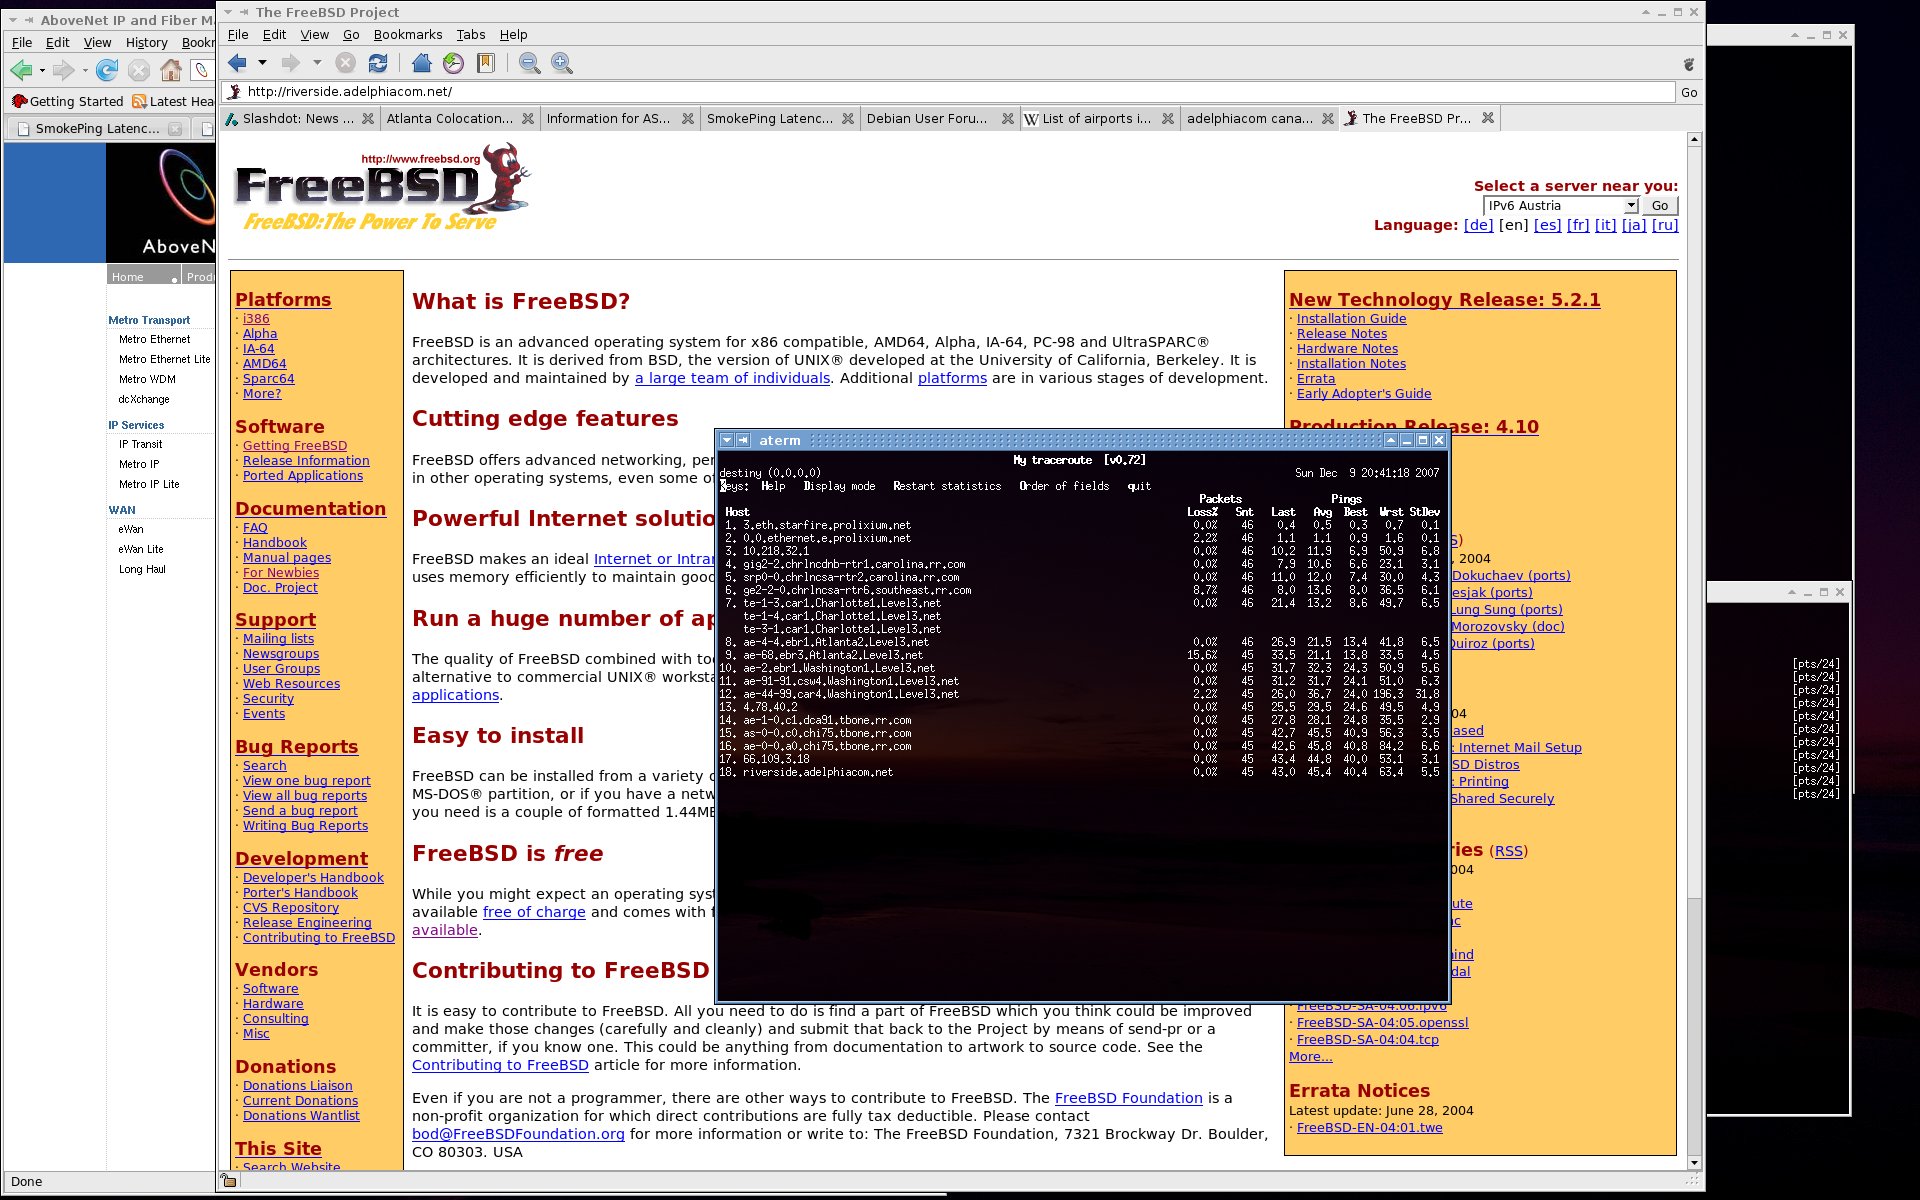Click the blue Back arrow in FreeBSD browser
This screenshot has width=1920, height=1200.
(x=237, y=63)
